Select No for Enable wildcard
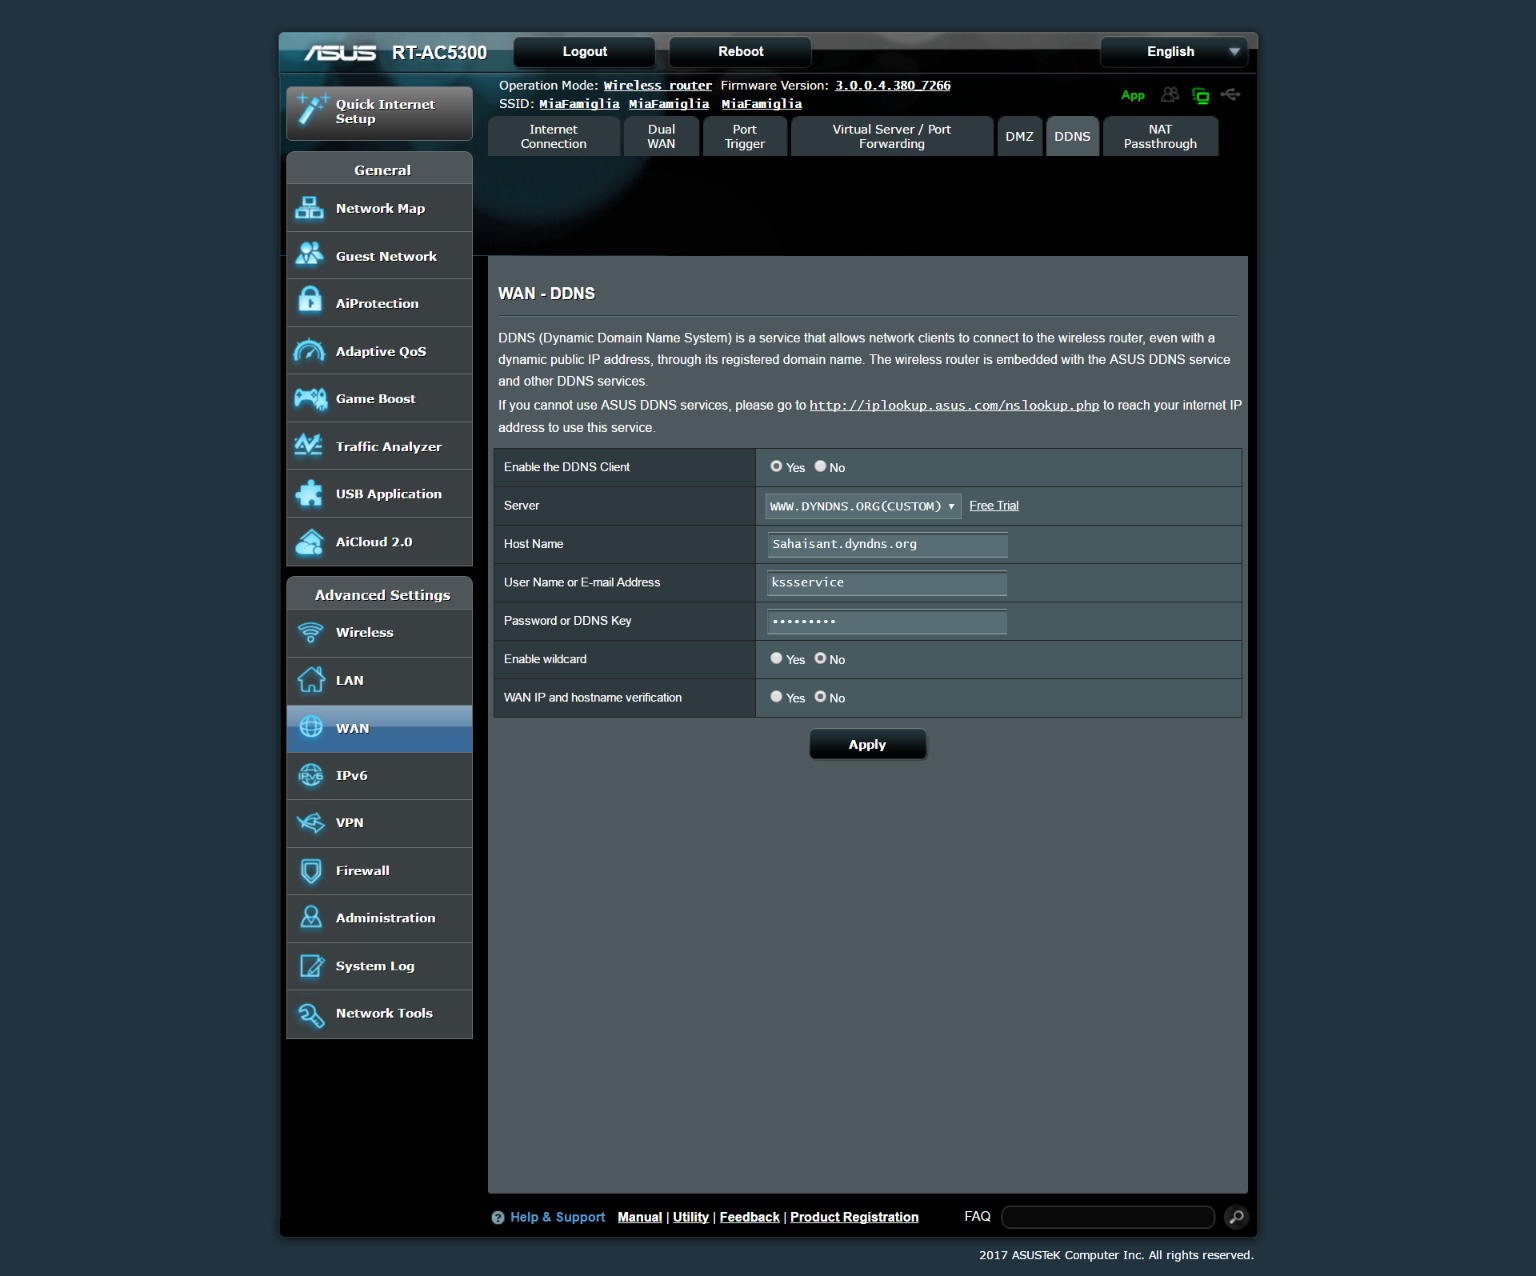1536x1276 pixels. [820, 658]
